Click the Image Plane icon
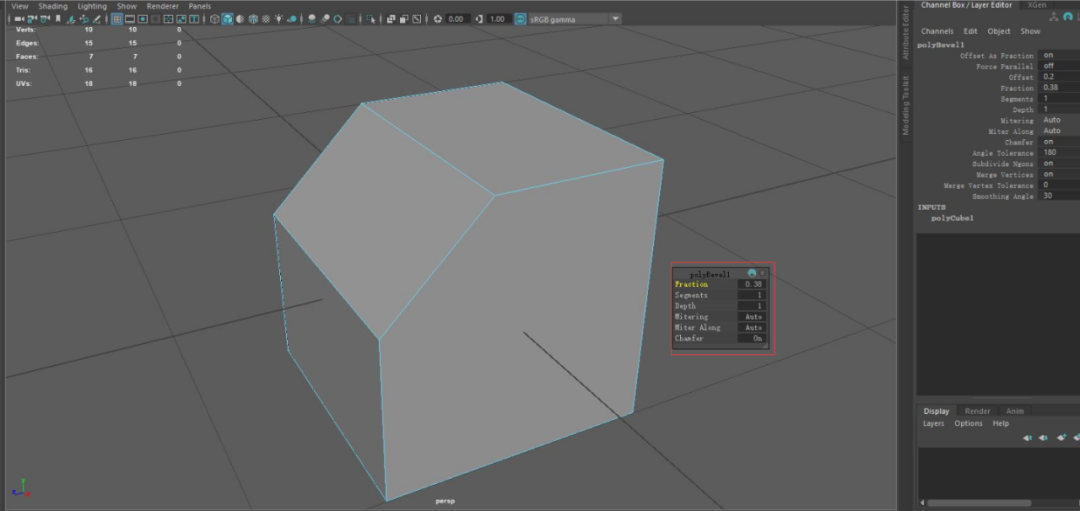The width and height of the screenshot is (1080, 511). [x=72, y=19]
